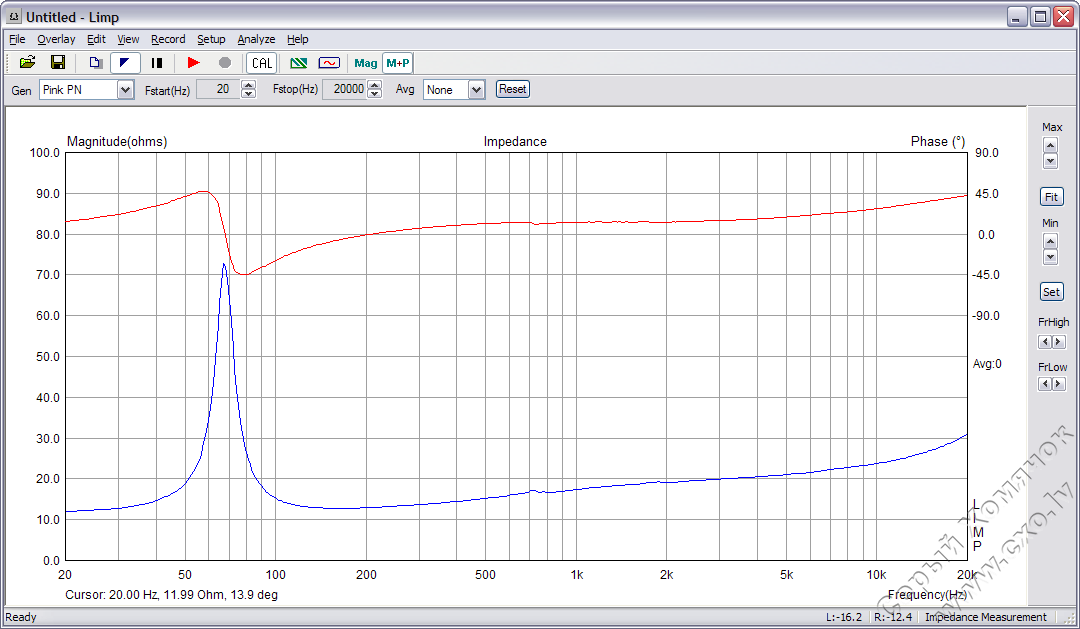Click the Fit button
Viewport: 1080px width, 629px height.
pyautogui.click(x=1051, y=197)
